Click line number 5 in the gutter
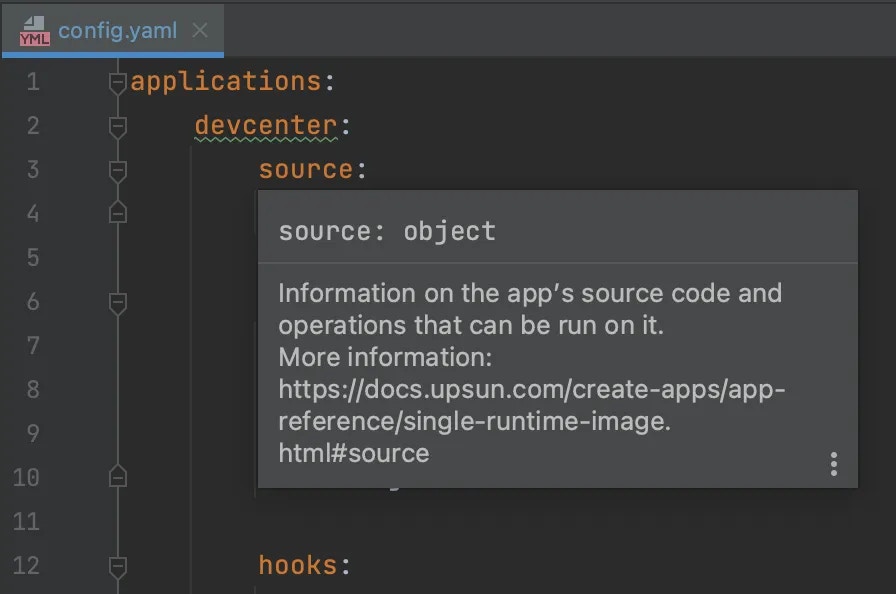 31,257
